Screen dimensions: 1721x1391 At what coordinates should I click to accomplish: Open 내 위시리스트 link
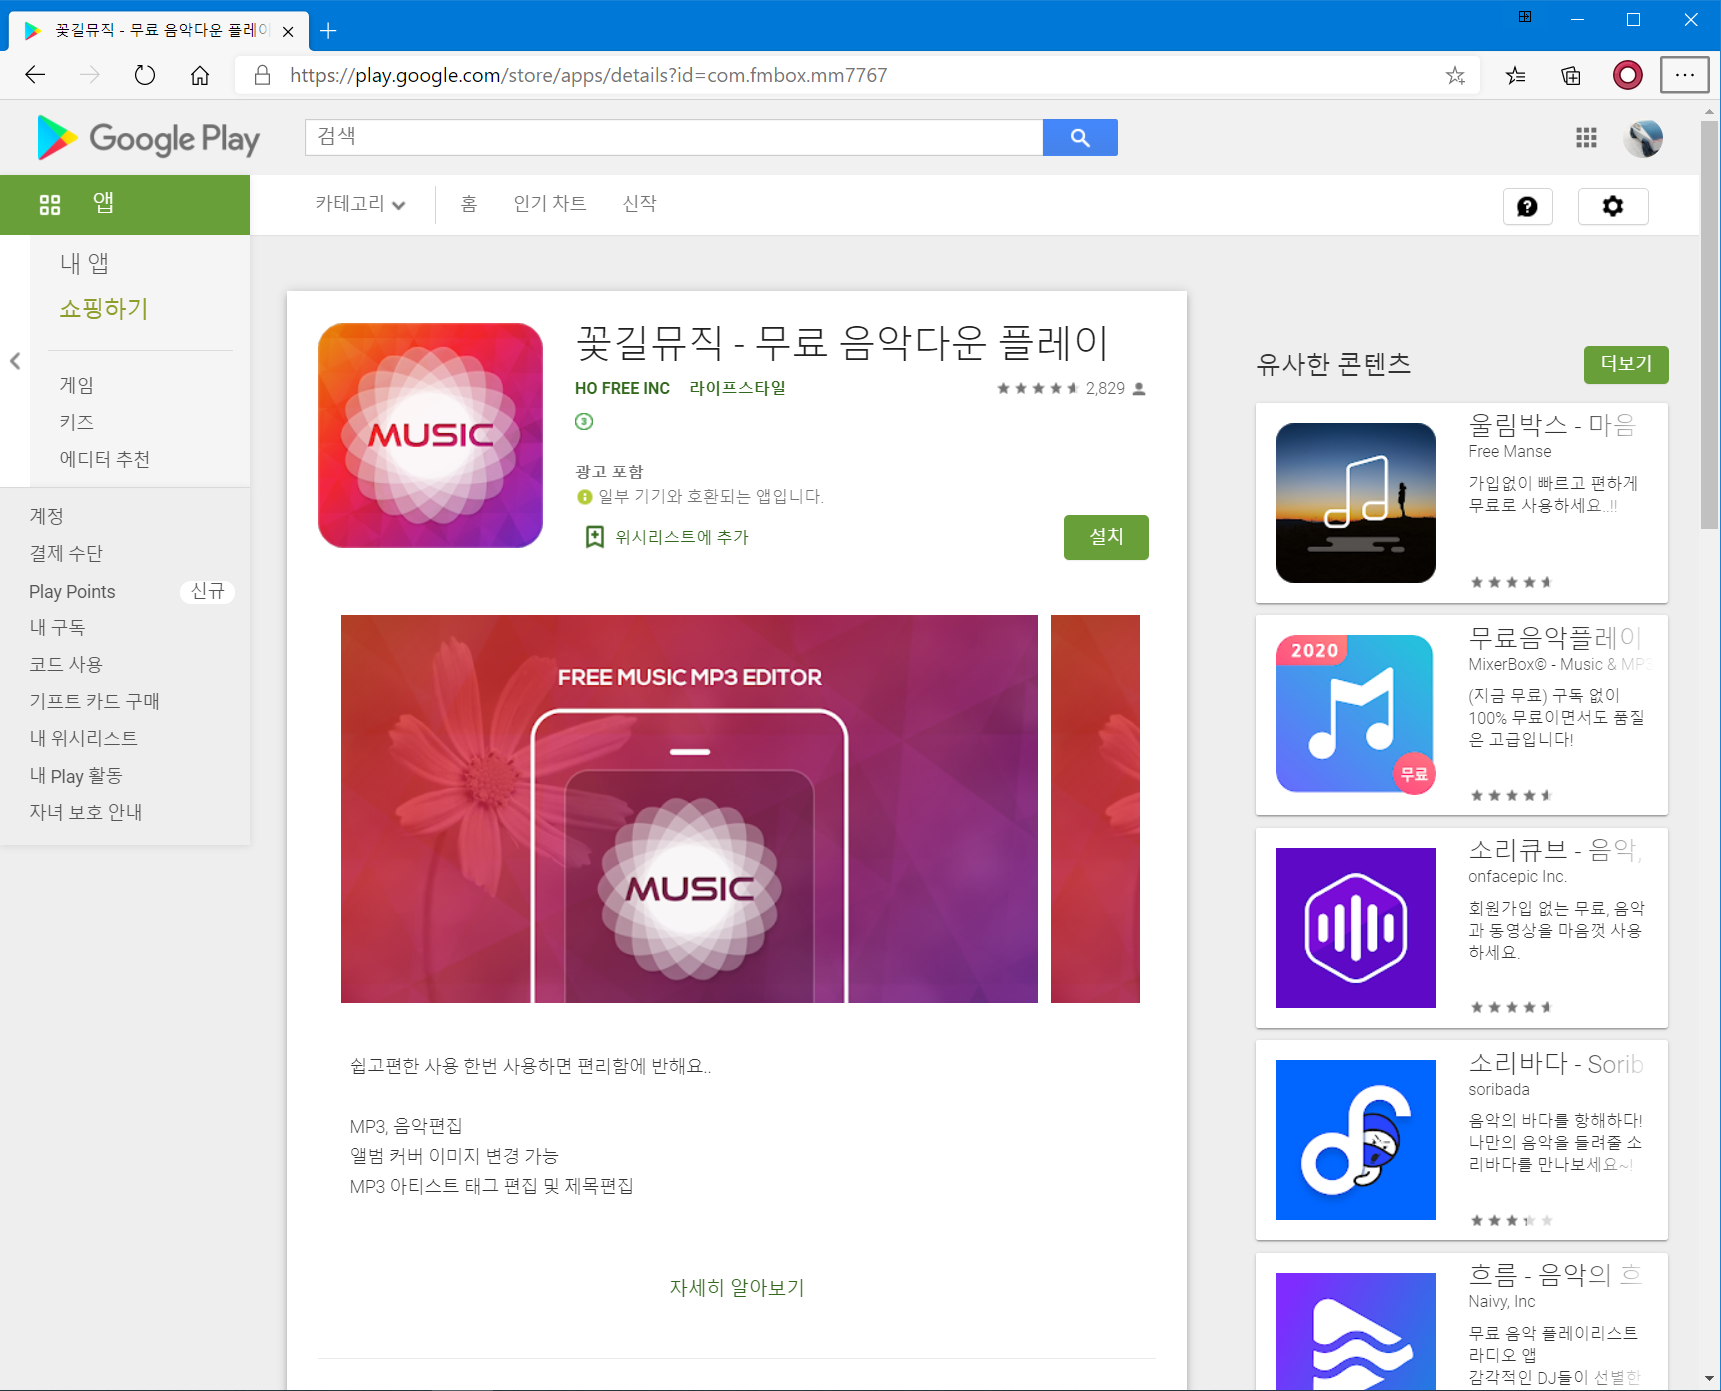click(84, 738)
